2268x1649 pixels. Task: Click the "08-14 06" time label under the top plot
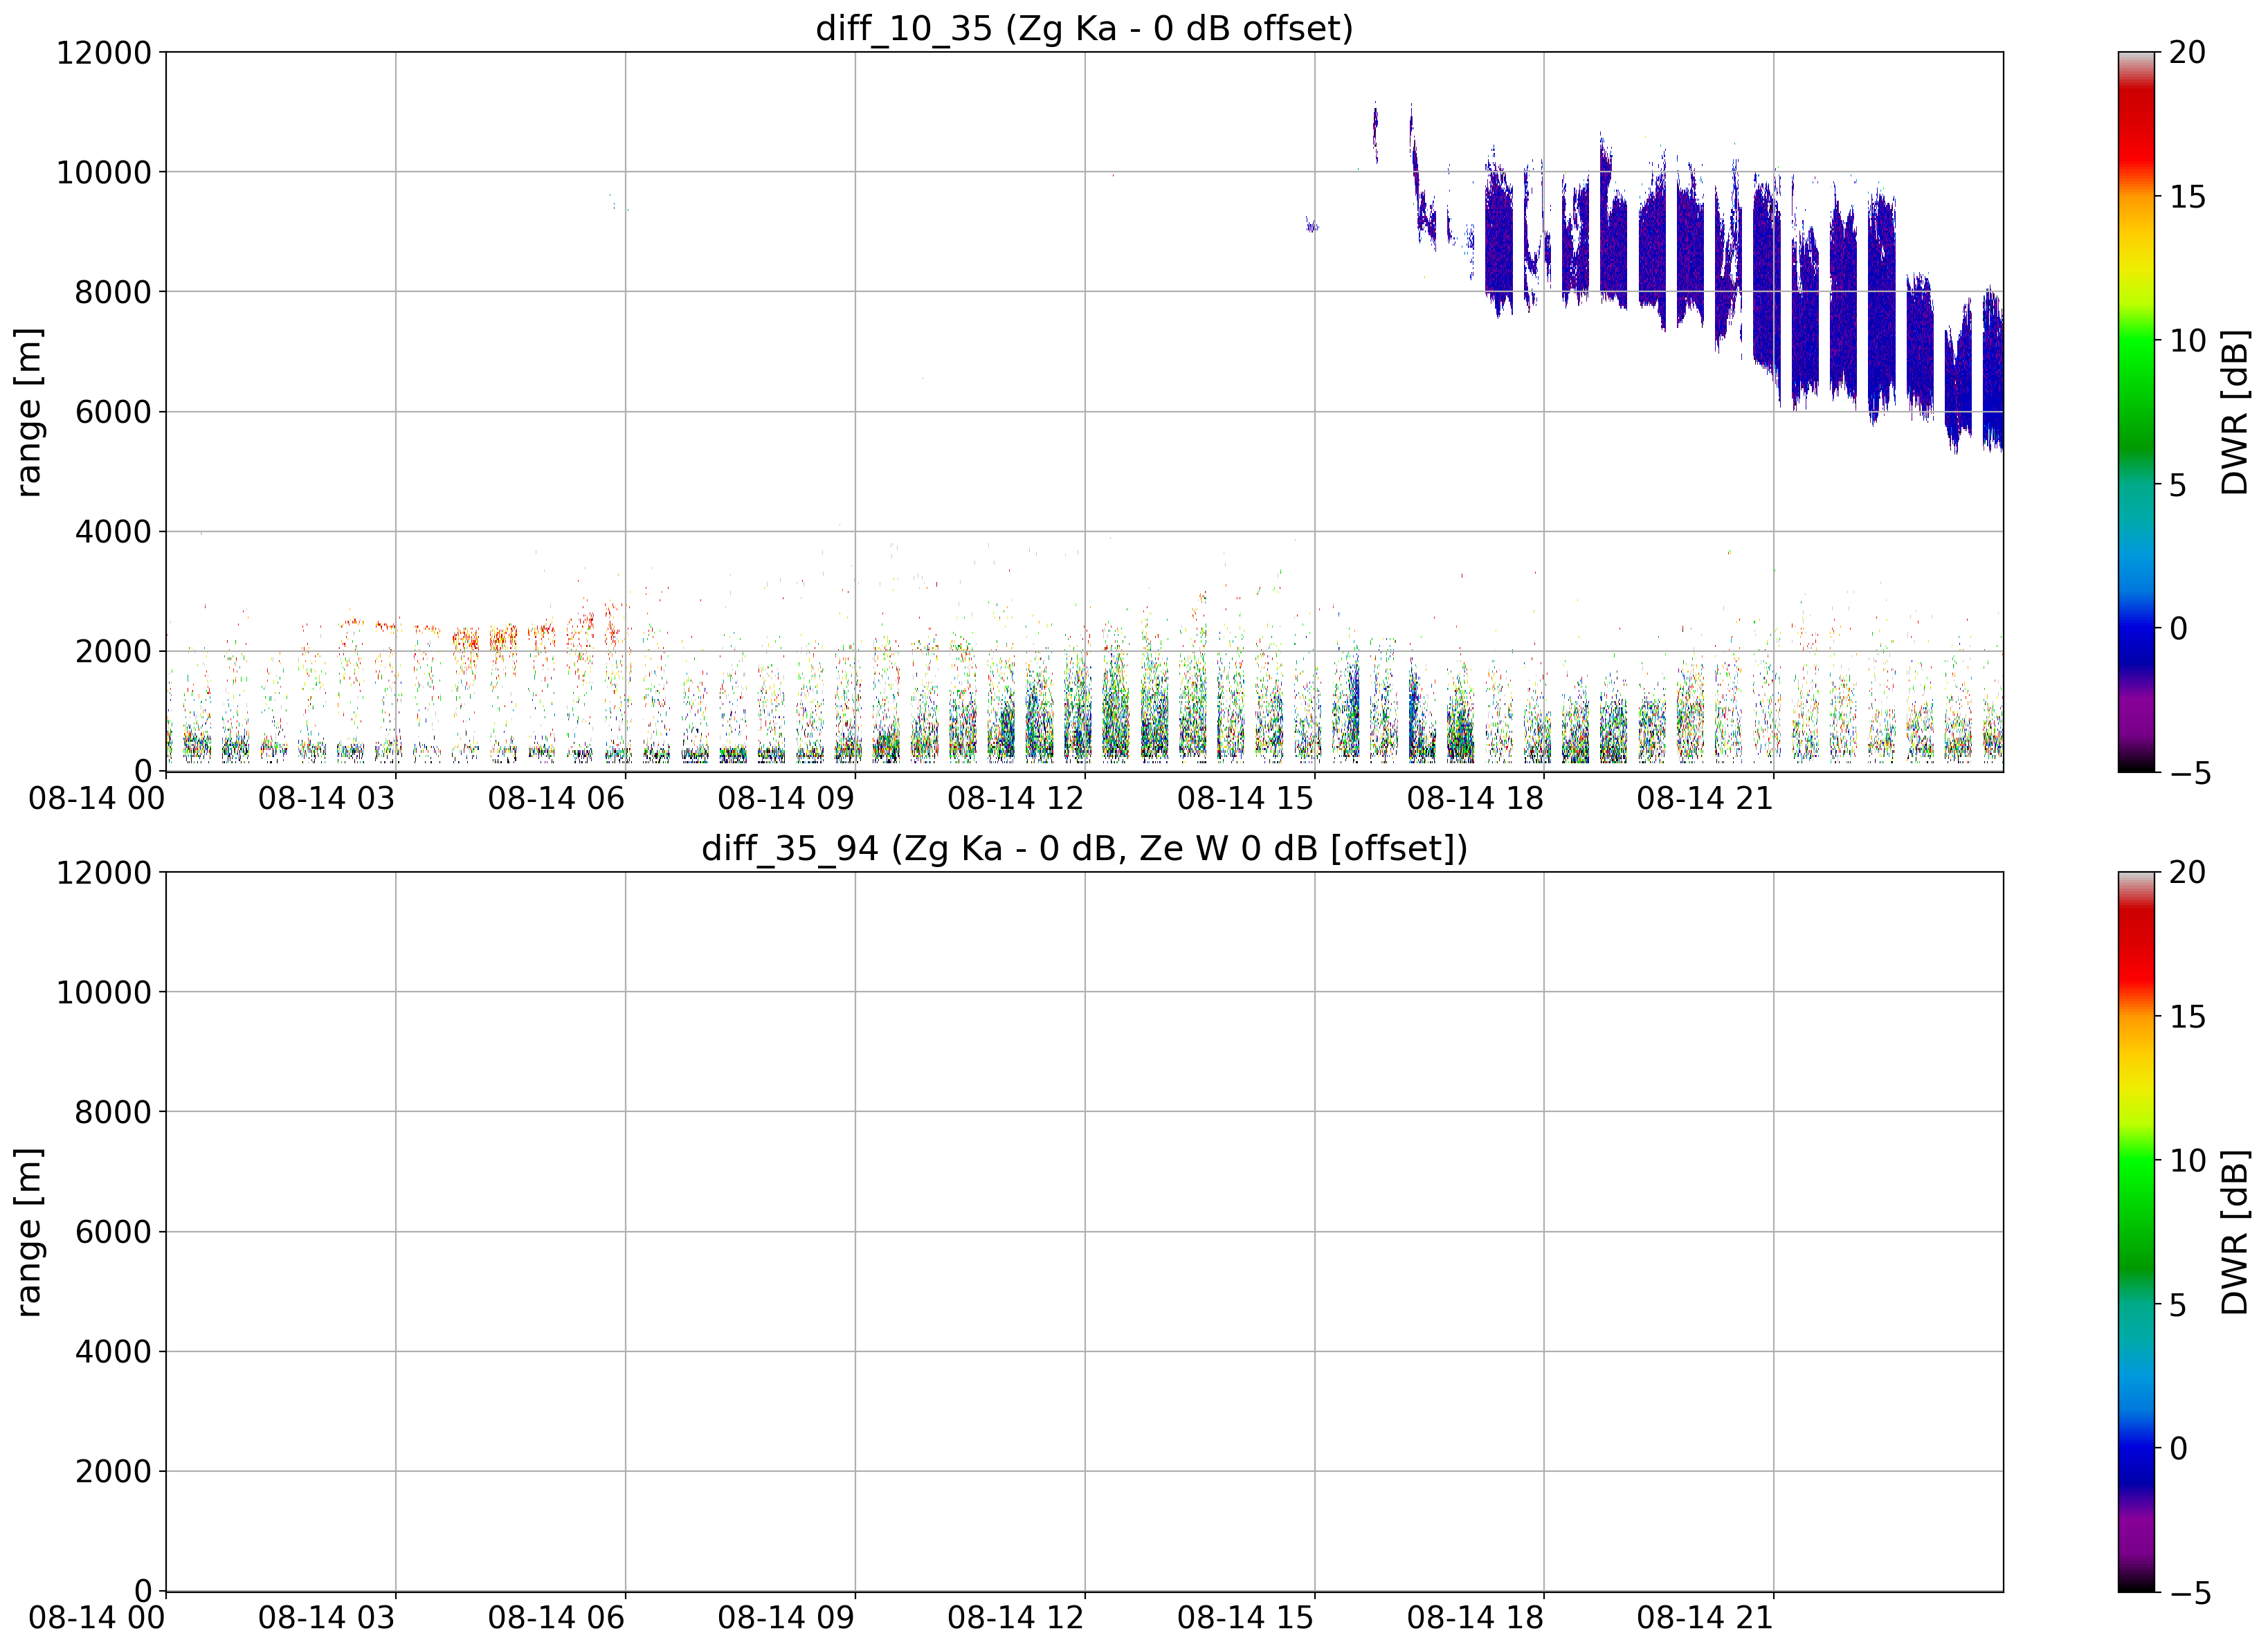[556, 798]
